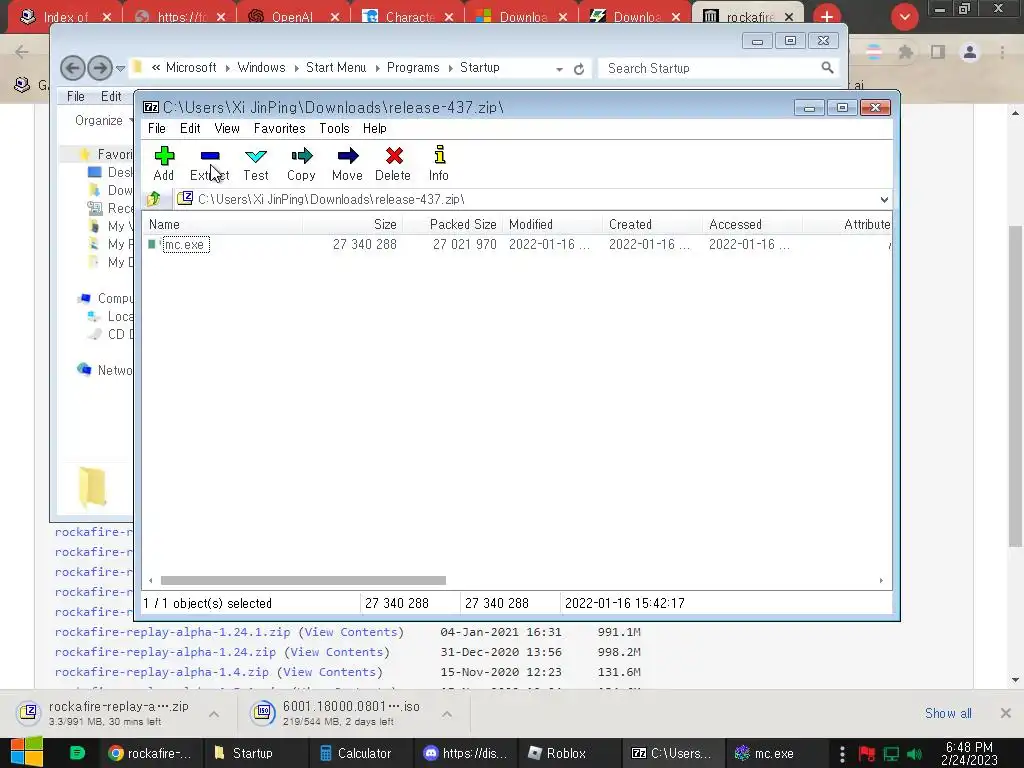Sort by the Packed Size column
This screenshot has width=1024, height=768.
click(x=453, y=224)
